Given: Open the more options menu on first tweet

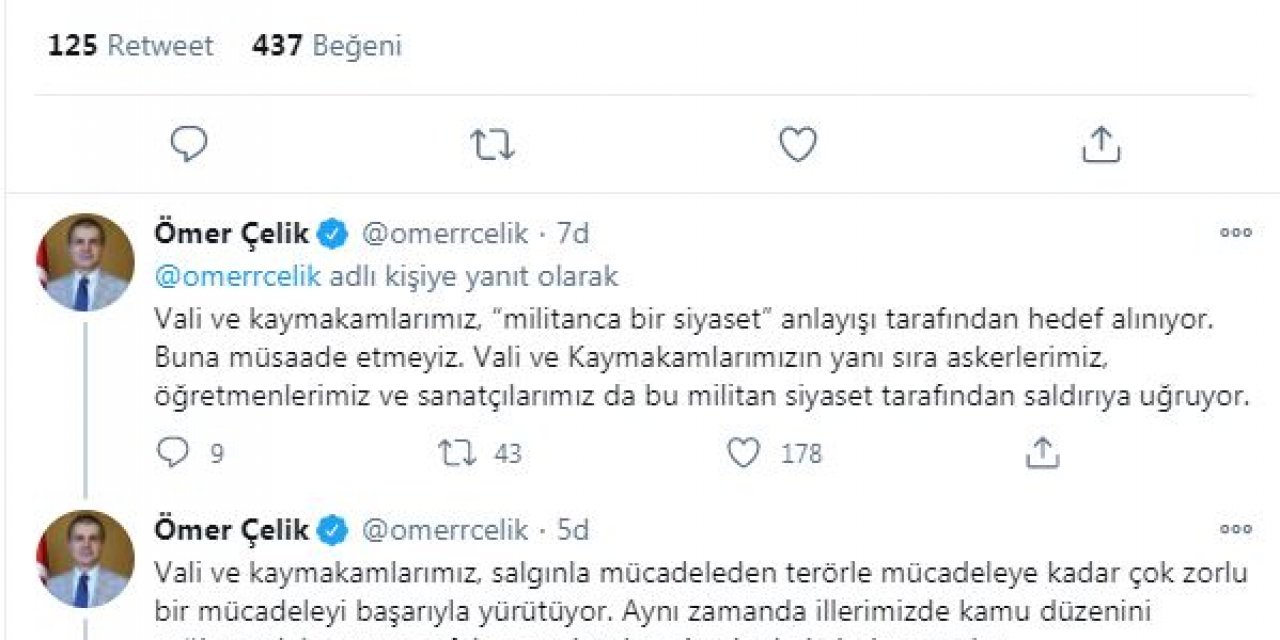Looking at the screenshot, I should pos(1236,232).
